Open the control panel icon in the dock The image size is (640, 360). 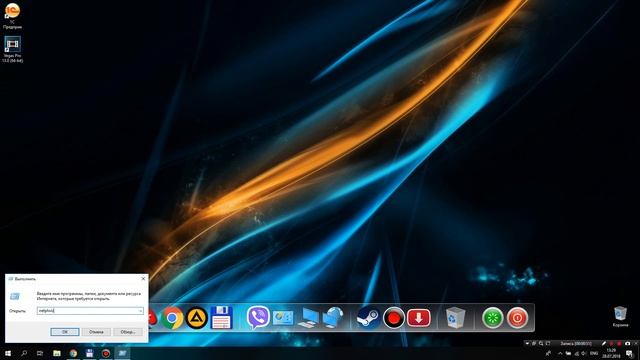pyautogui.click(x=283, y=318)
